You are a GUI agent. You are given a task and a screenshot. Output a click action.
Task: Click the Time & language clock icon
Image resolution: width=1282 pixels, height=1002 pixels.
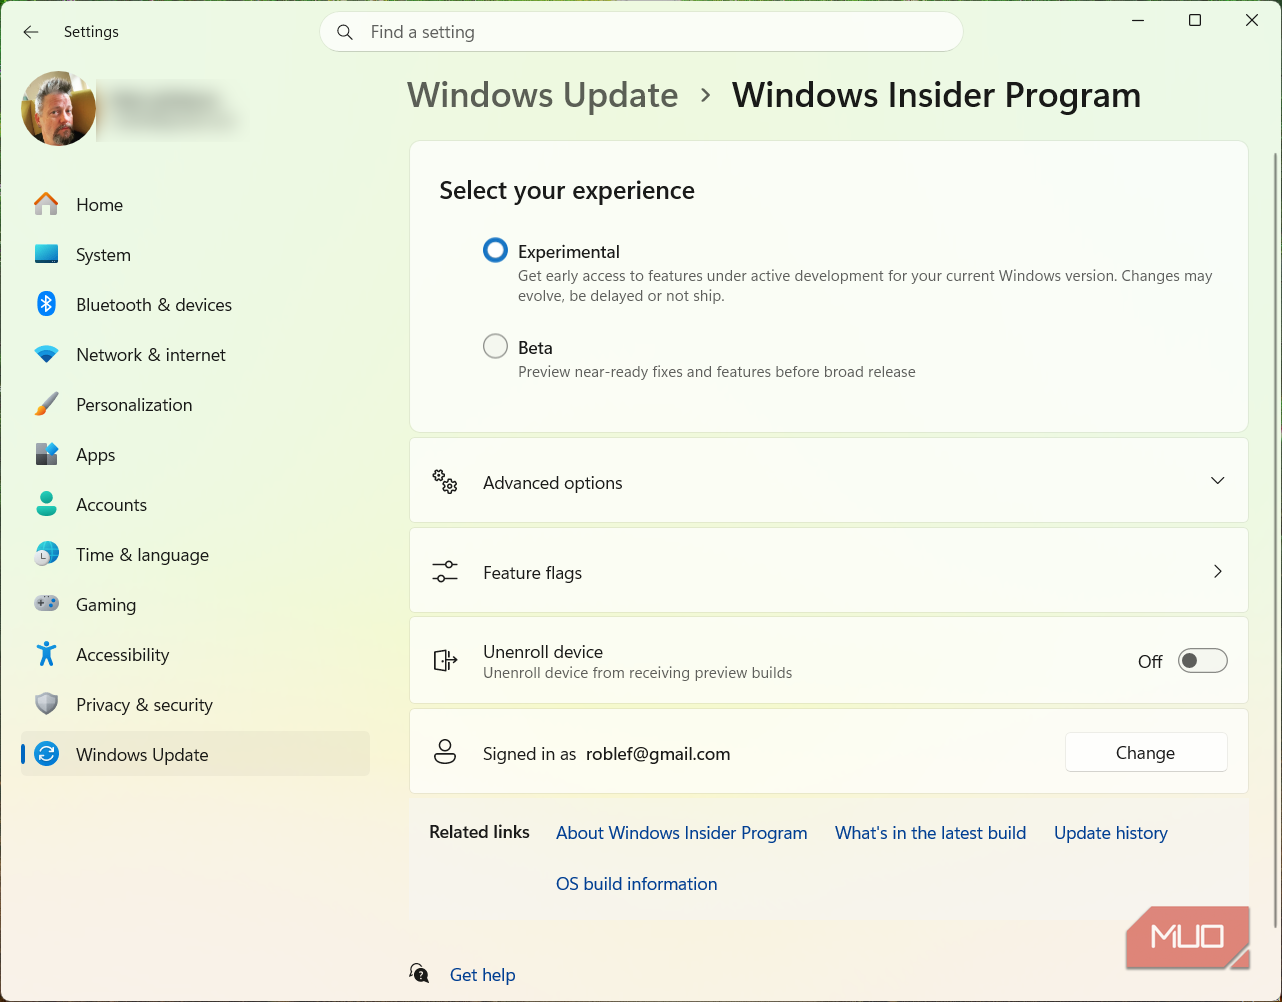(x=46, y=554)
